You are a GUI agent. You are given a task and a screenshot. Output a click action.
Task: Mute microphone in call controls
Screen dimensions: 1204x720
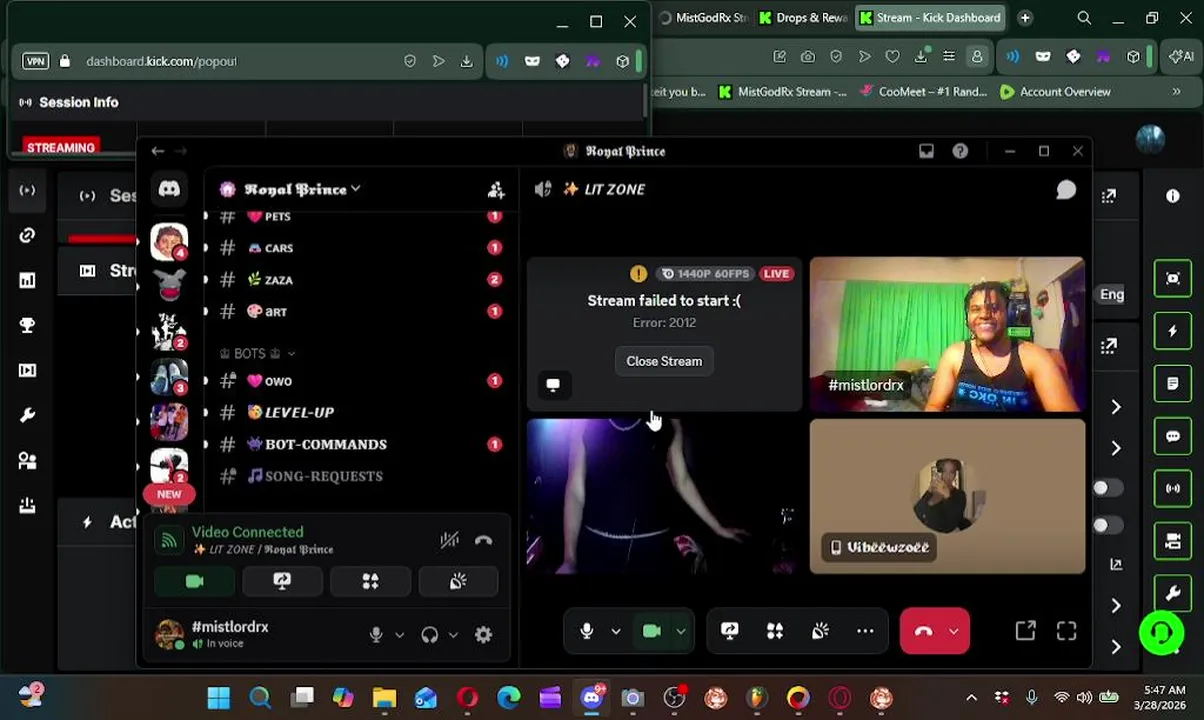587,631
